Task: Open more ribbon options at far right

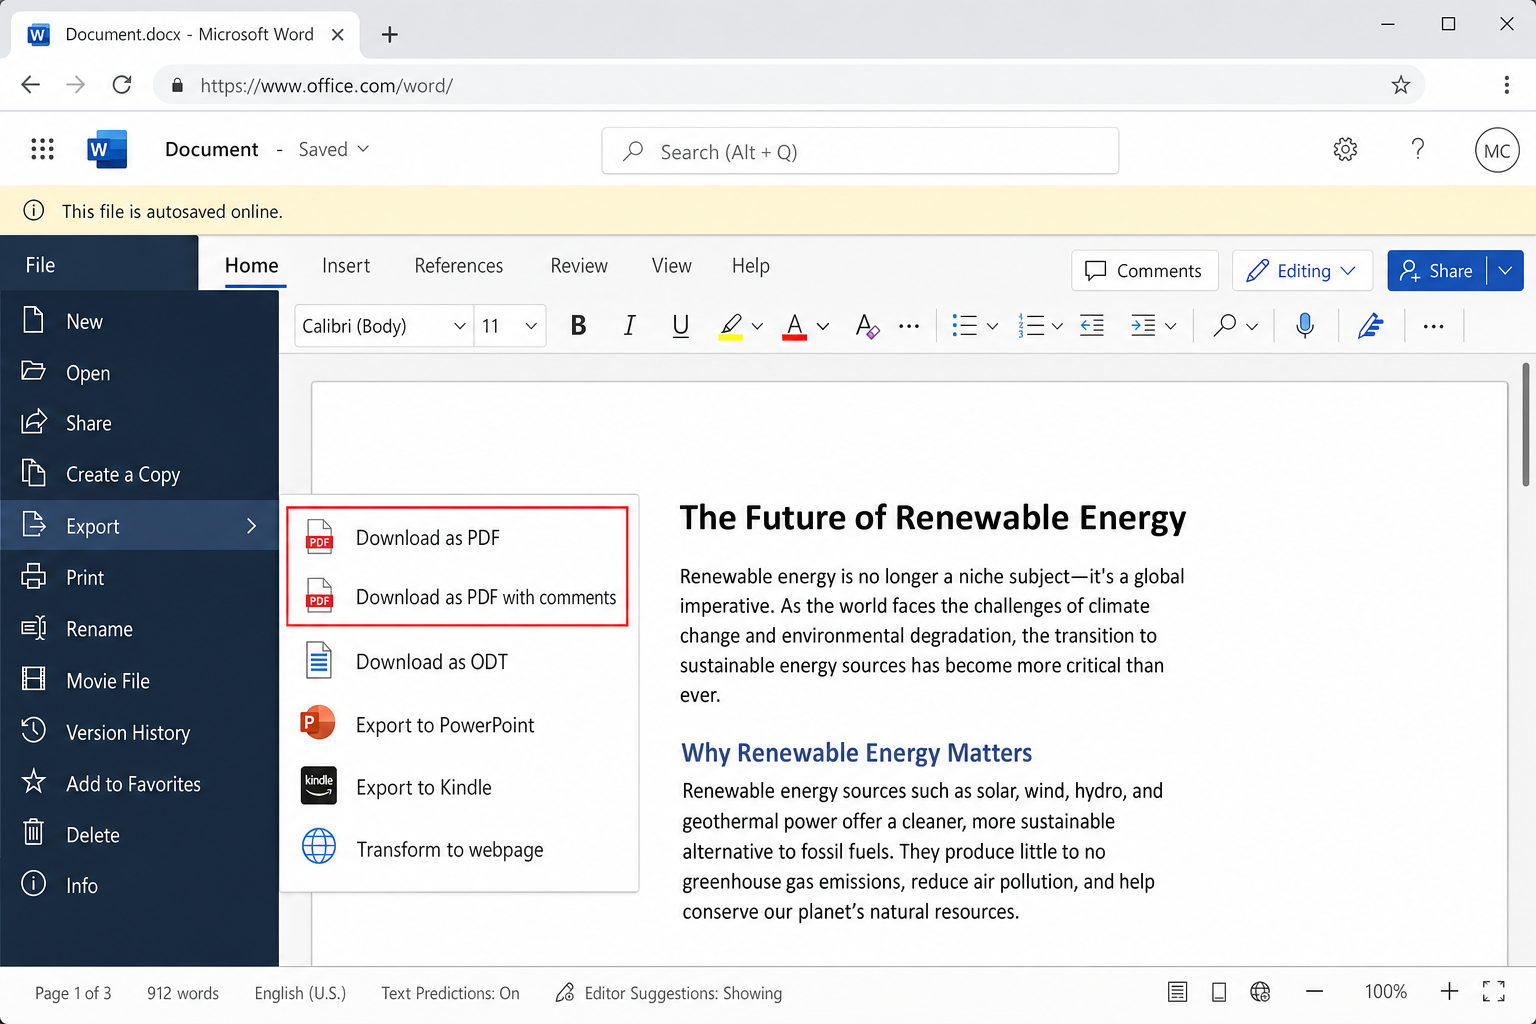Action: (x=1433, y=326)
